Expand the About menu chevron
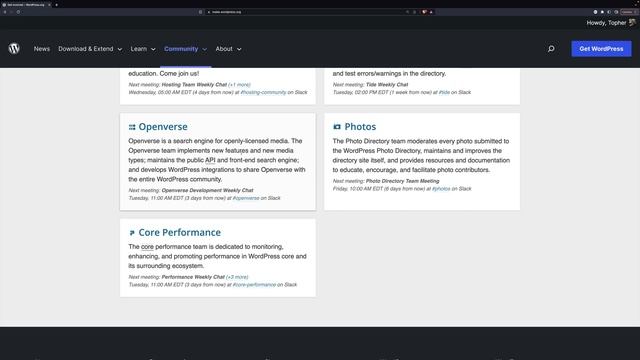The width and height of the screenshot is (640, 360). pyautogui.click(x=239, y=49)
